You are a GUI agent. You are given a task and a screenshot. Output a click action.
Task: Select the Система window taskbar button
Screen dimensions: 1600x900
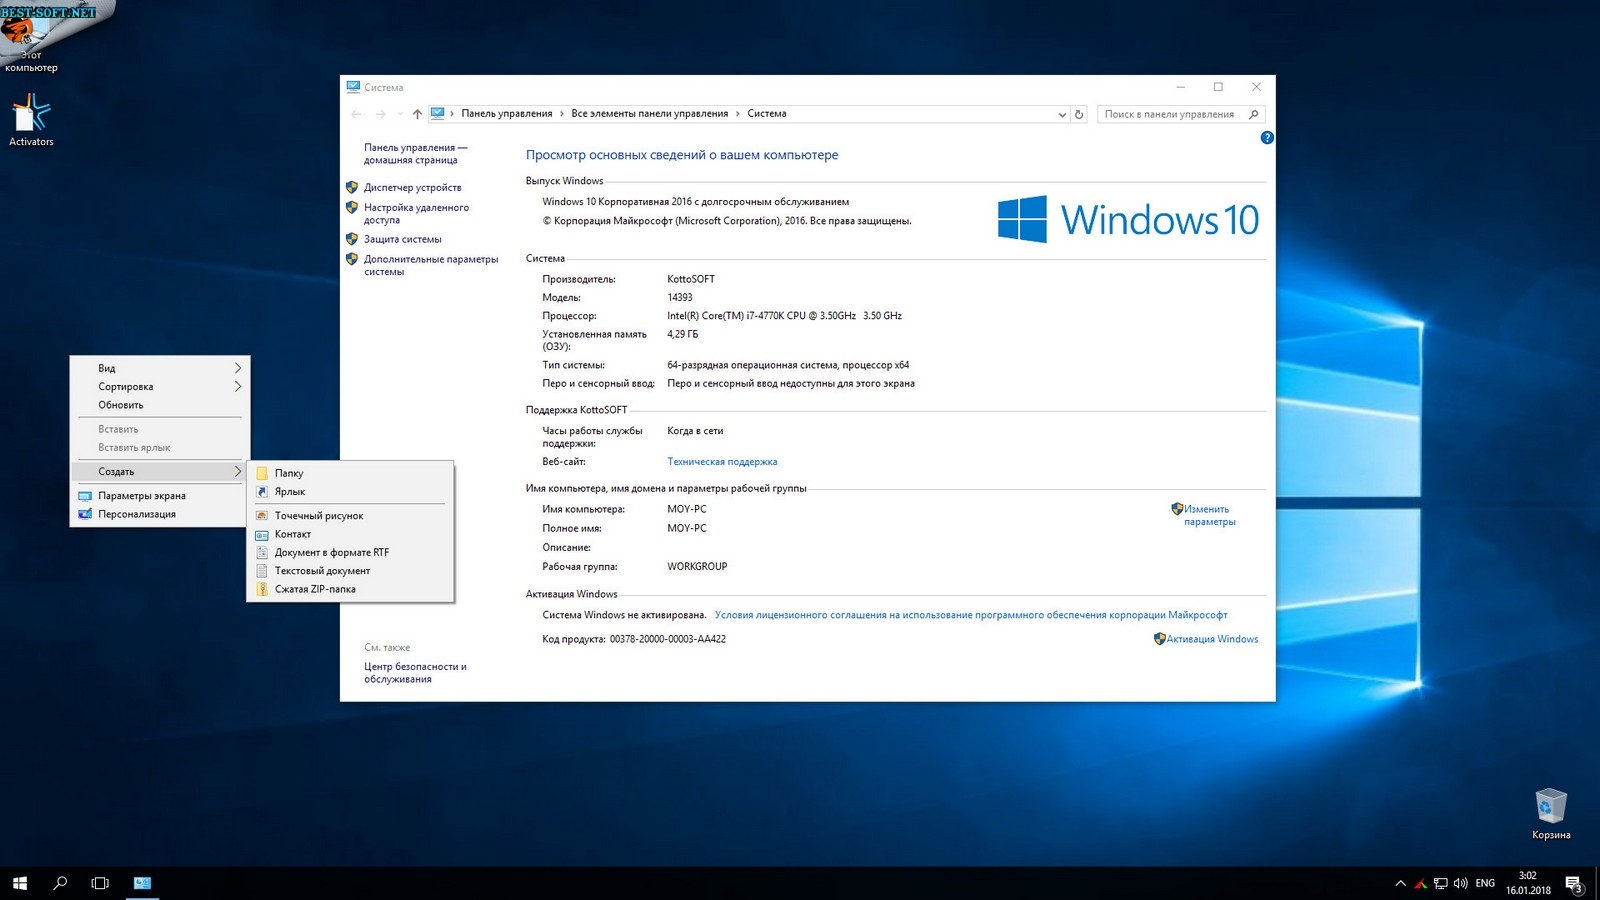point(142,883)
